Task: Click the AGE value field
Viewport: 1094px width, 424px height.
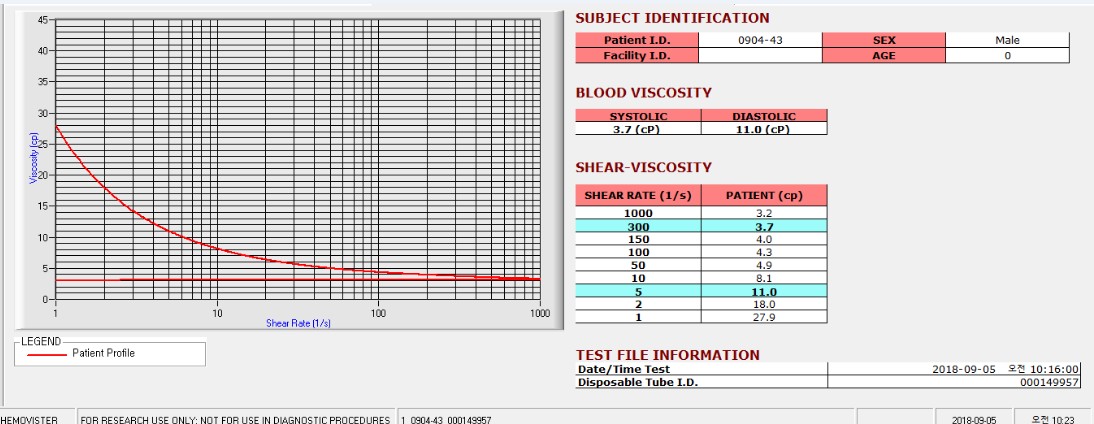Action: pyautogui.click(x=1007, y=56)
